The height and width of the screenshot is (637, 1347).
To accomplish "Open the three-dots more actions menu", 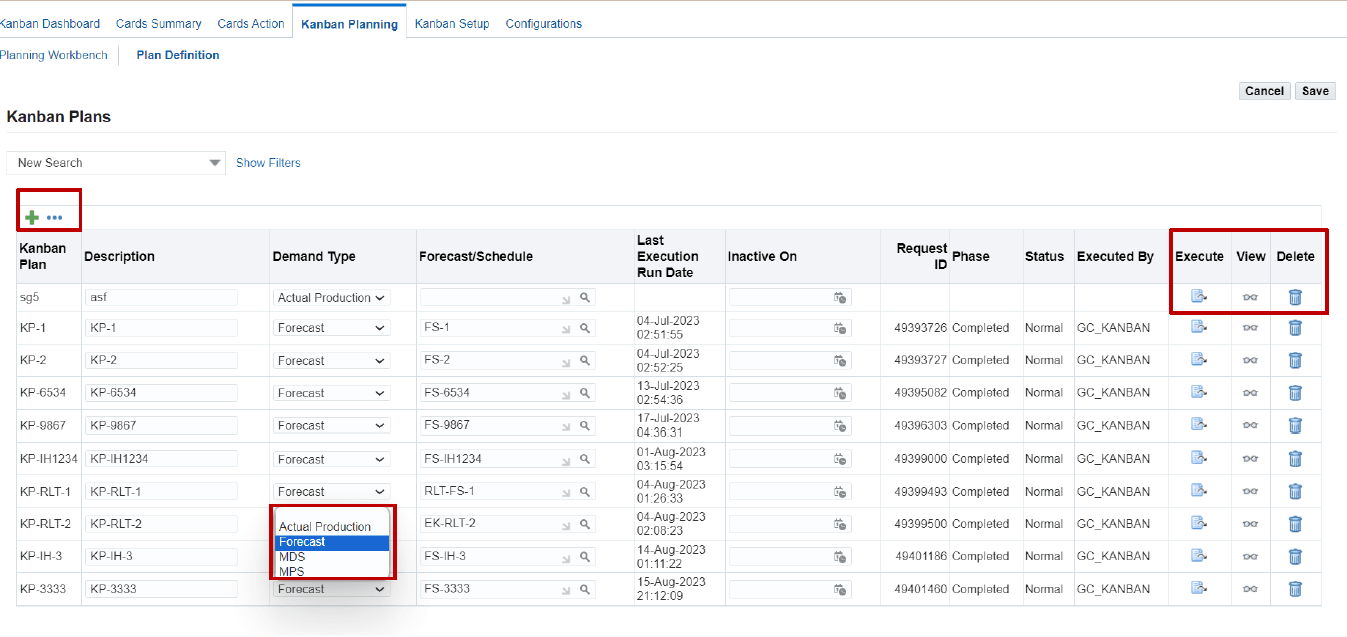I will (x=54, y=218).
